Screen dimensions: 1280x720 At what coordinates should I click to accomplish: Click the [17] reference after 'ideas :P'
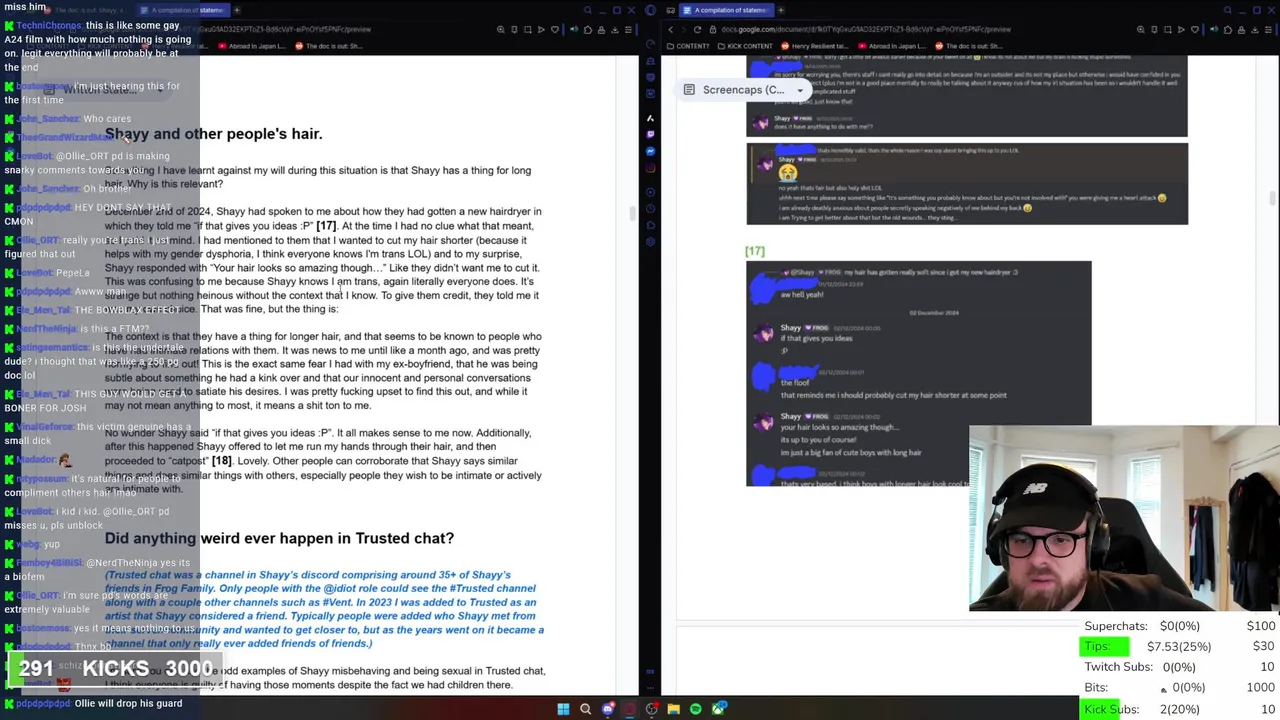pos(326,226)
